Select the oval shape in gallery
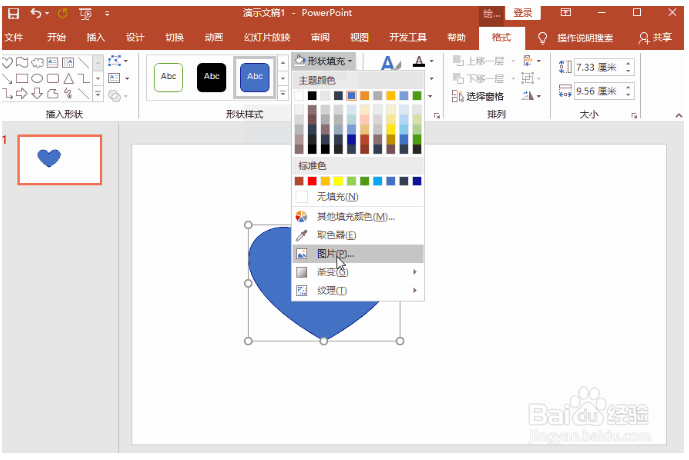This screenshot has height=460, width=689. 37,79
